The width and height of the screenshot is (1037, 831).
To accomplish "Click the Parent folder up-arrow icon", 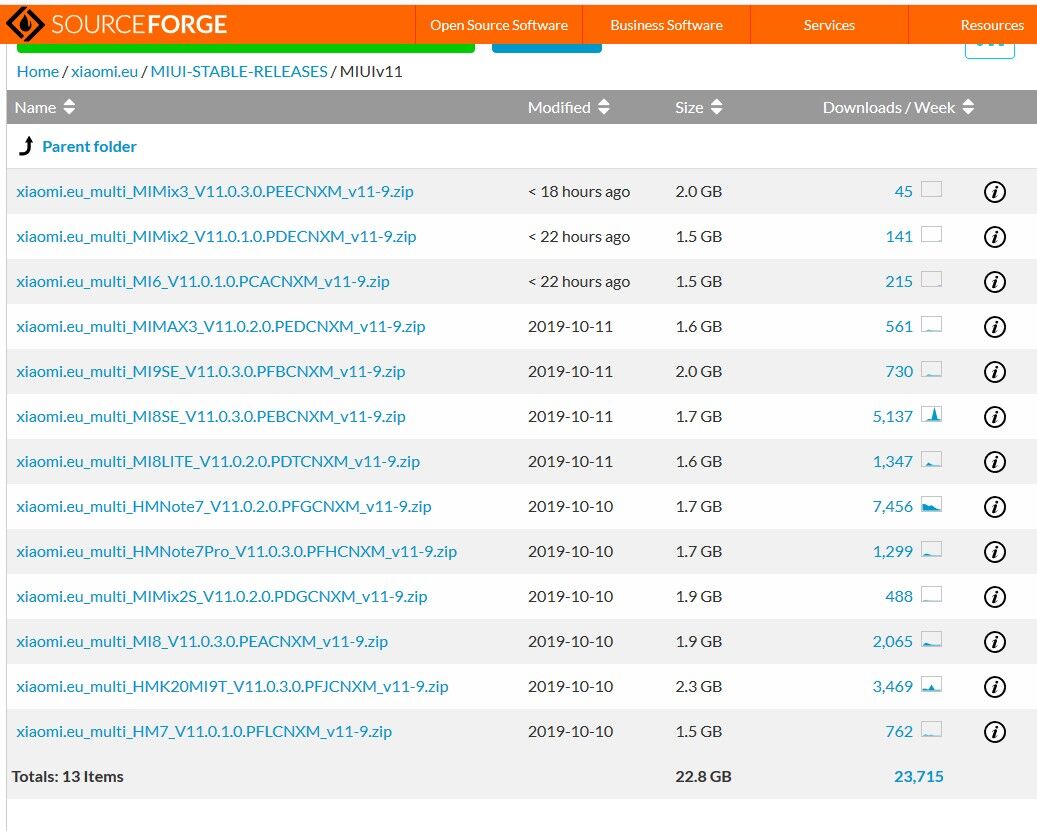I will click(x=26, y=146).
